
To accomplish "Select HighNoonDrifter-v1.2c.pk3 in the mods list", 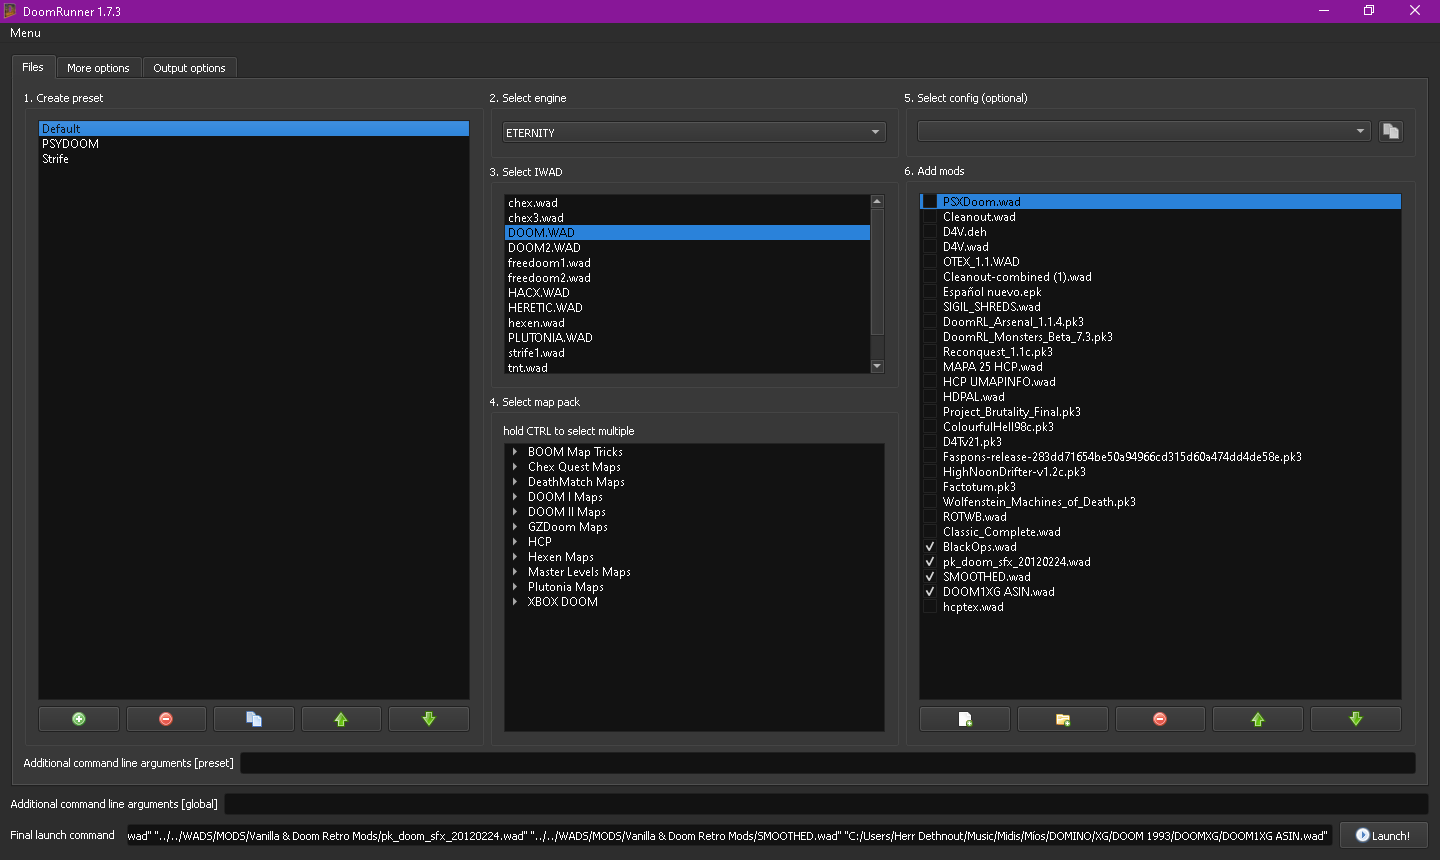I will coord(1014,472).
